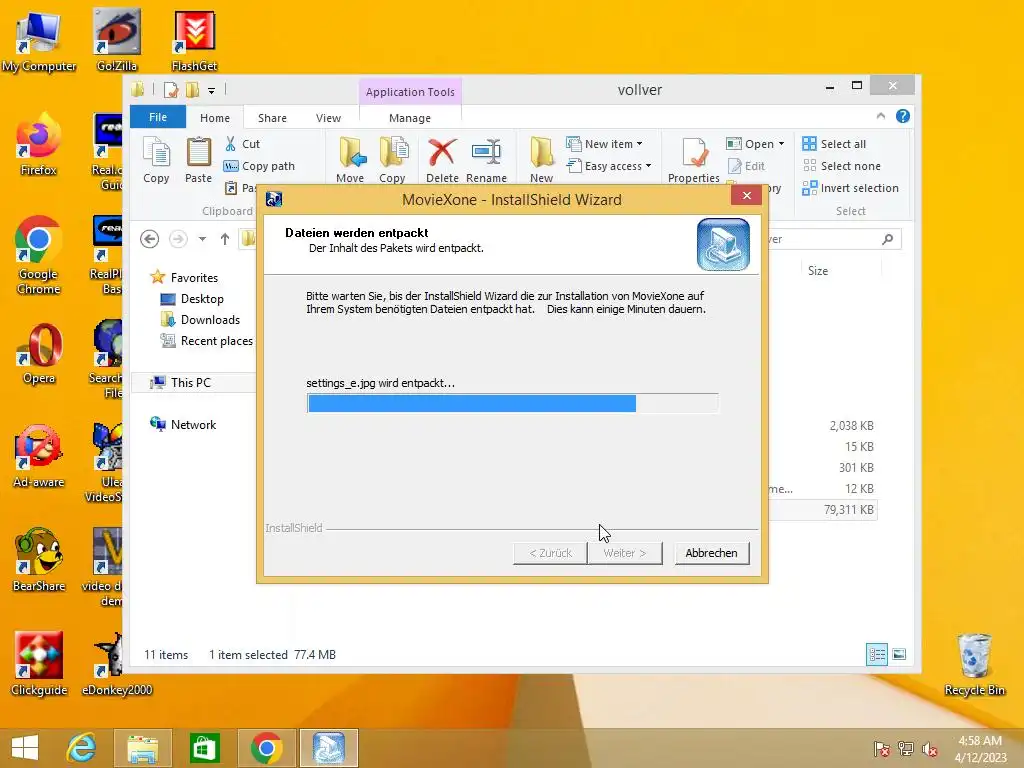Launch Firefox from the desktop
Screen dimensions: 1024x768
tap(39, 145)
